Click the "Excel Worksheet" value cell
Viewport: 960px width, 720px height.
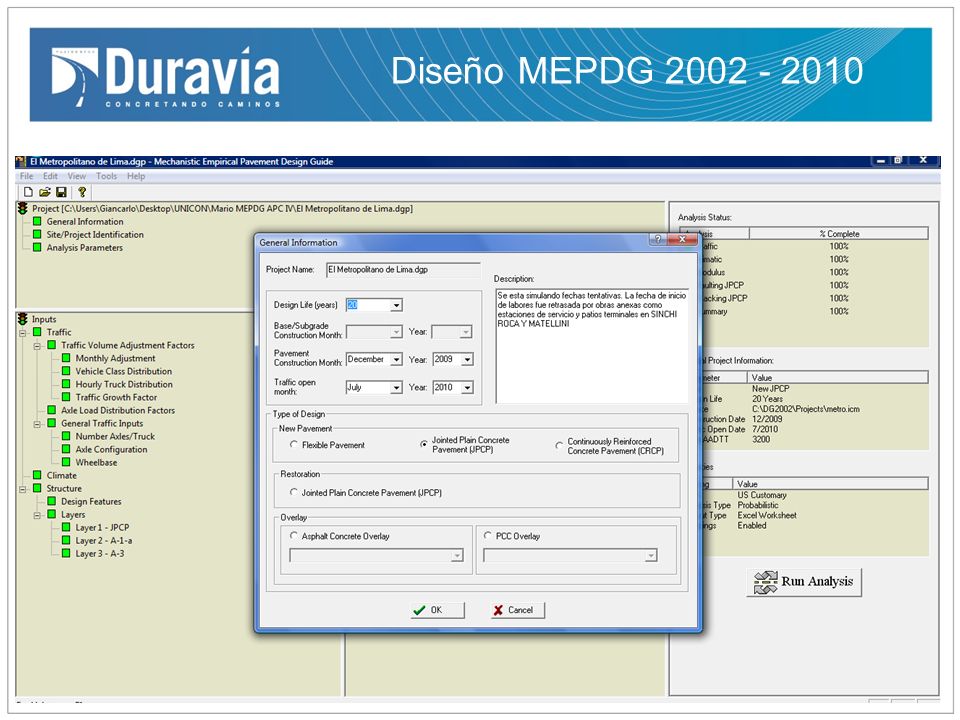pyautogui.click(x=767, y=516)
